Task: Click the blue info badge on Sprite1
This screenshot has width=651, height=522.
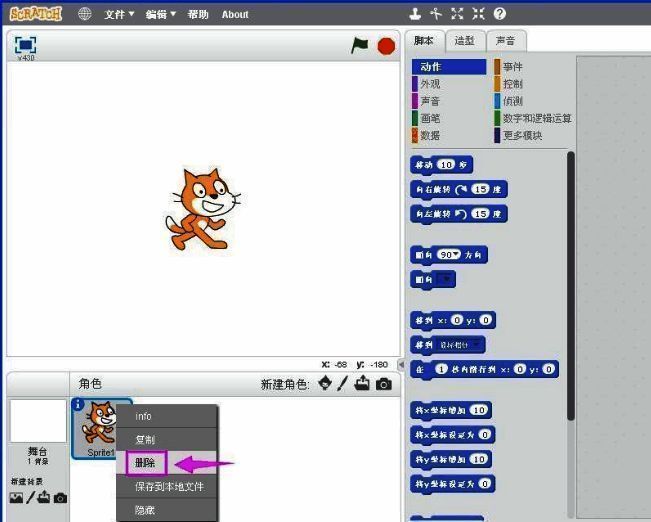Action: (x=79, y=405)
